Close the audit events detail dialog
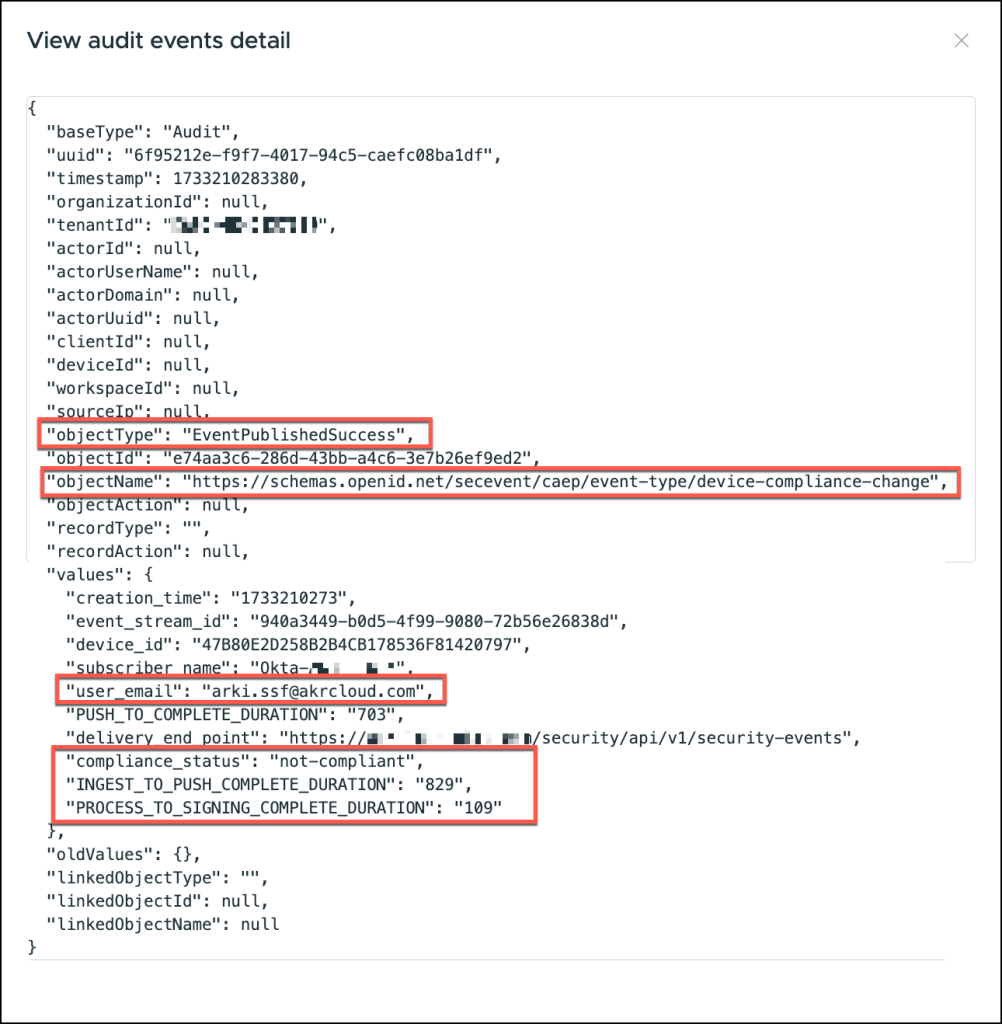1002x1024 pixels. point(961,41)
